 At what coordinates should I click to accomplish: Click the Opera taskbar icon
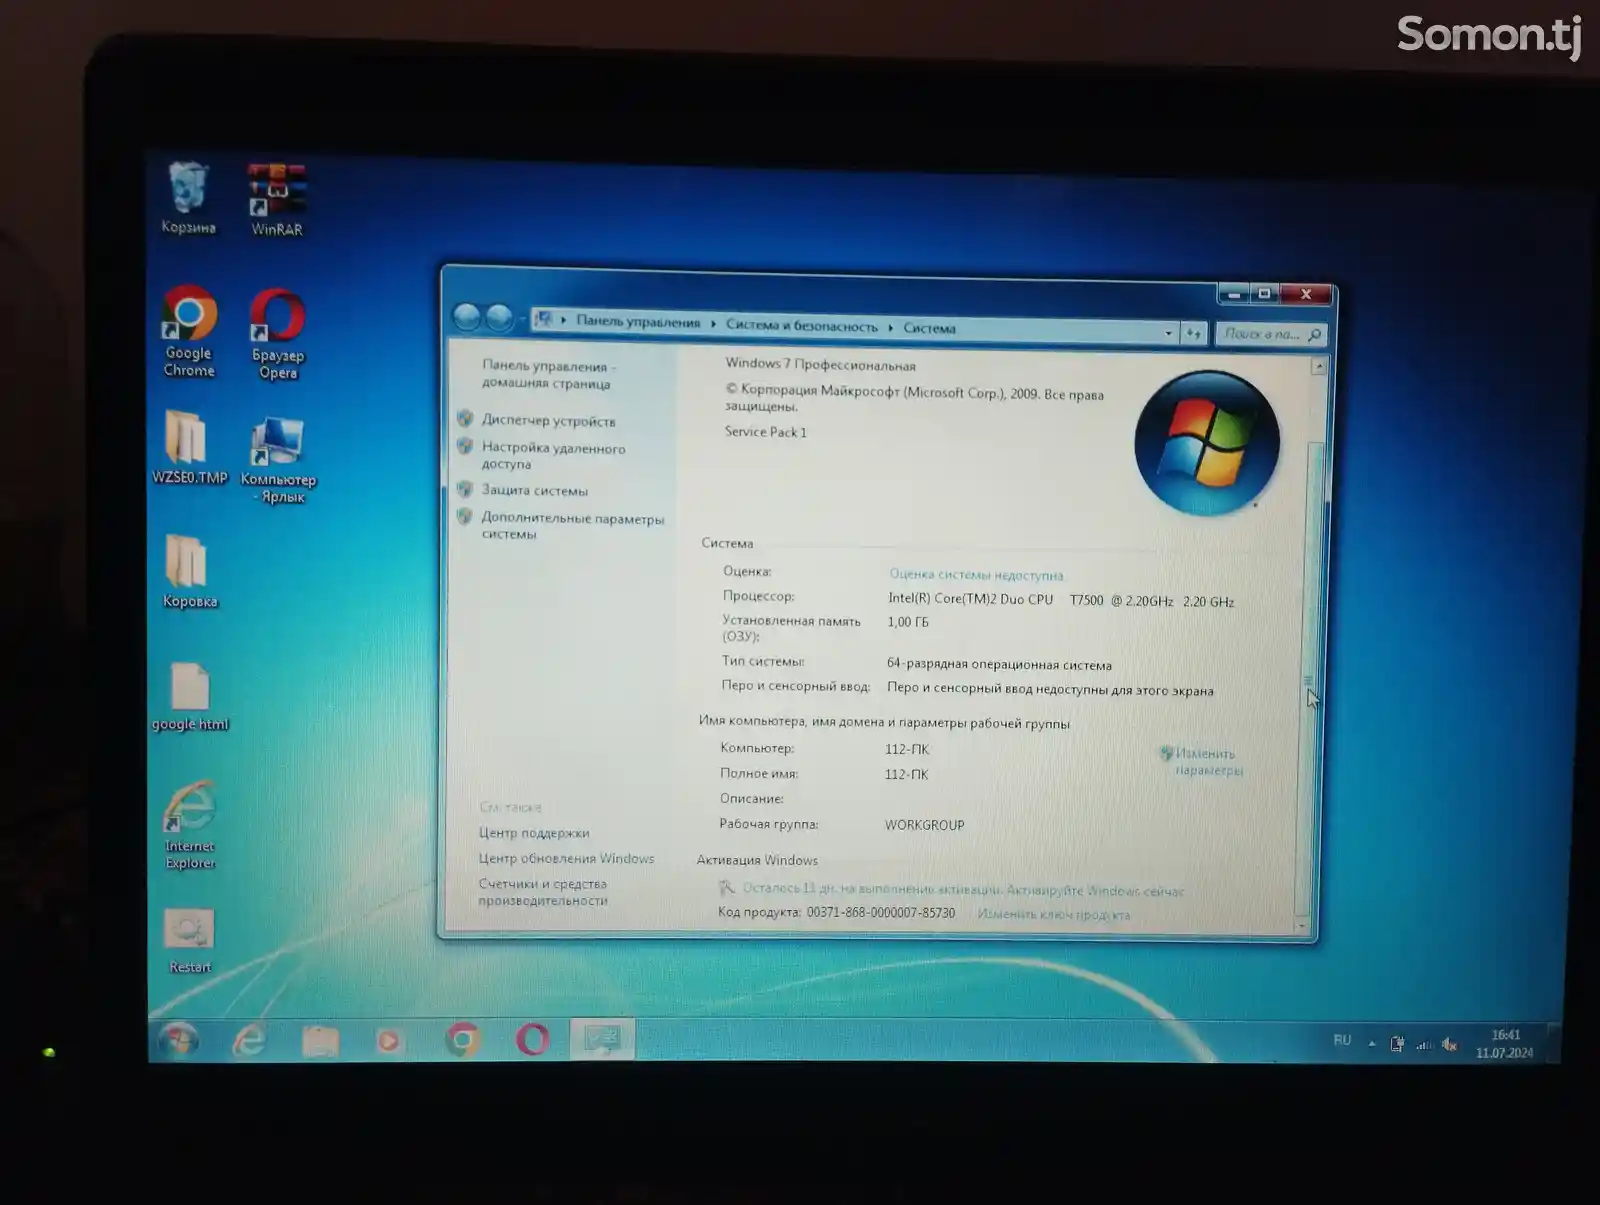pos(532,1040)
